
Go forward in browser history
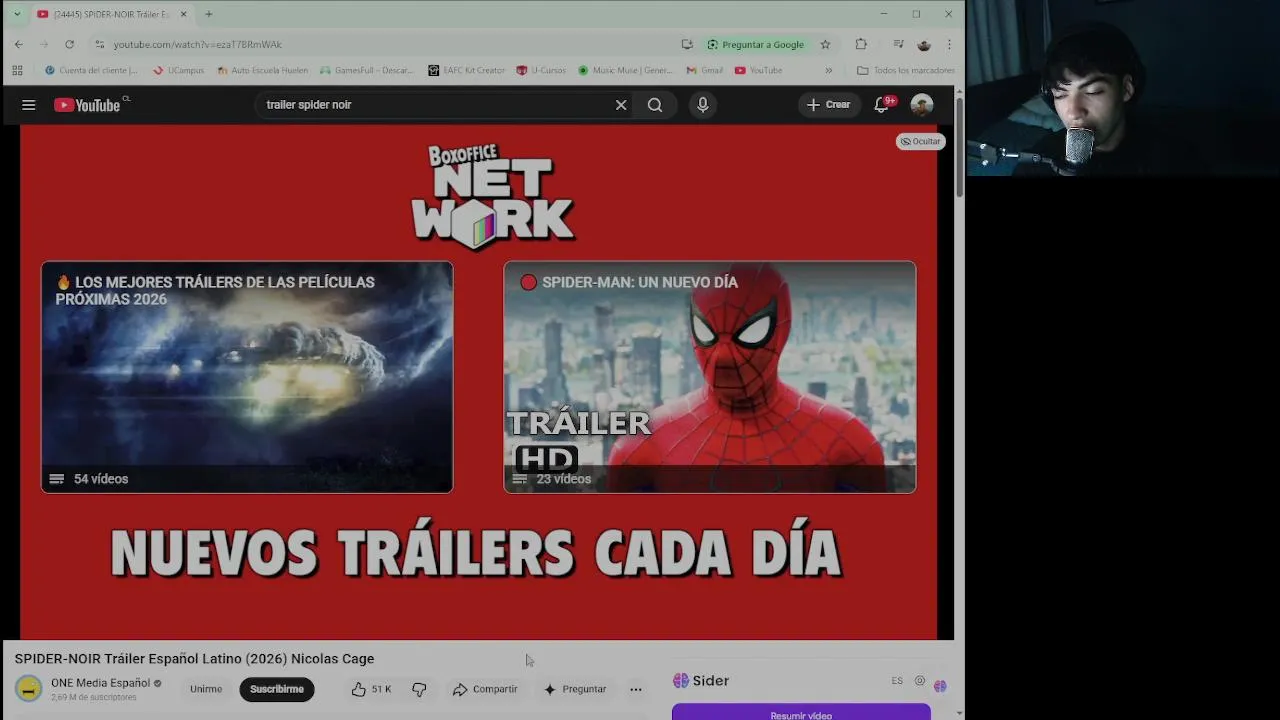click(44, 44)
